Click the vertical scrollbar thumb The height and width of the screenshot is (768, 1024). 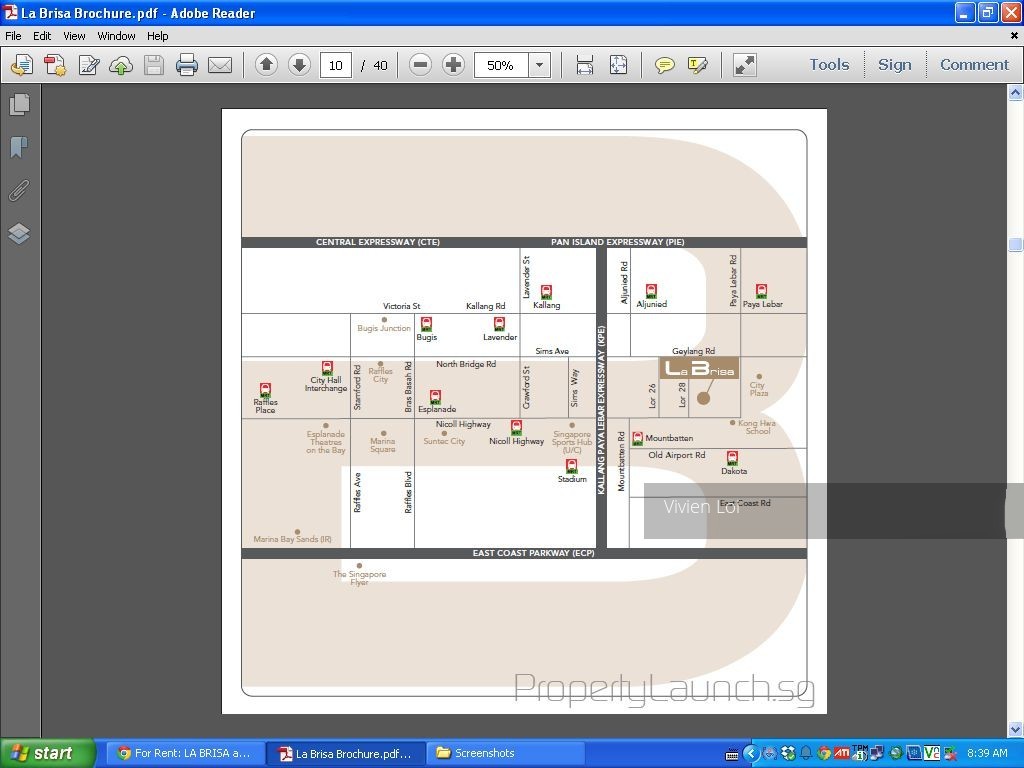pyautogui.click(x=1015, y=244)
